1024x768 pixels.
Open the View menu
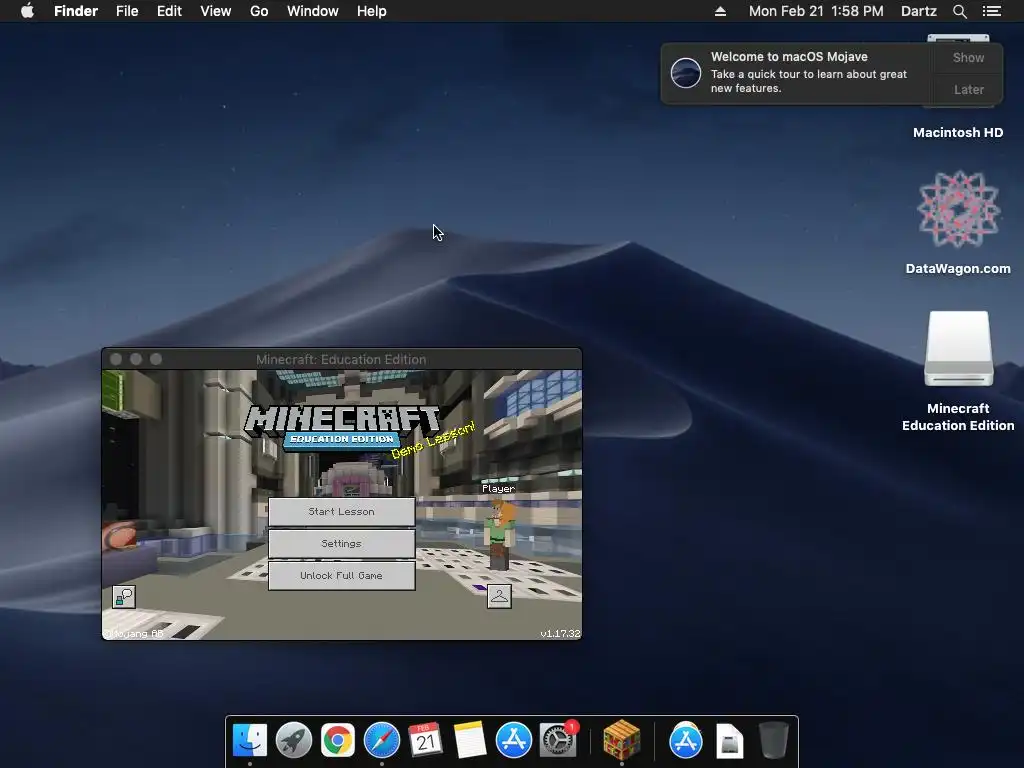pos(216,11)
